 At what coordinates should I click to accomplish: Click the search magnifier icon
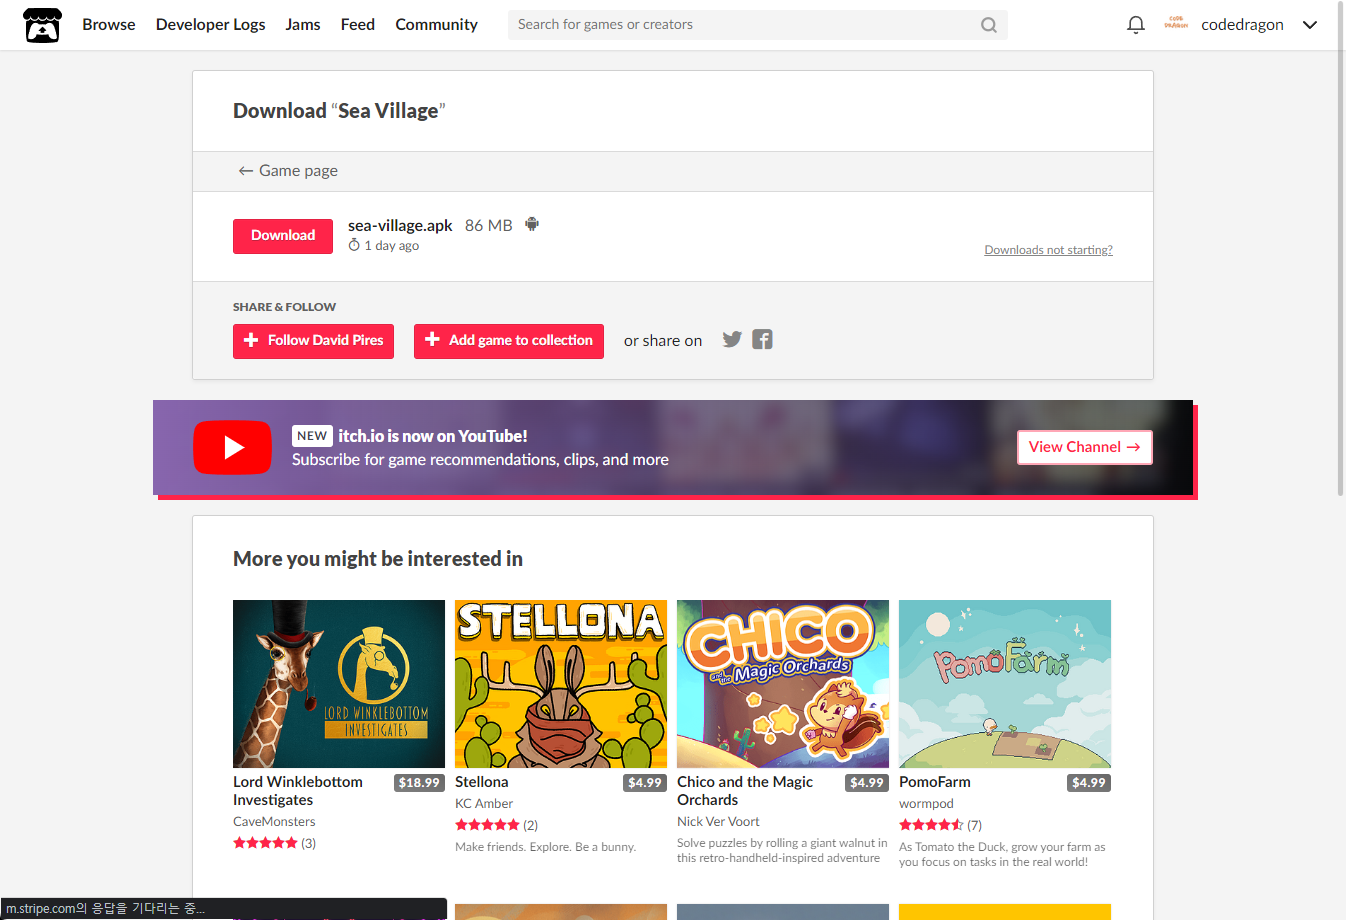point(988,25)
